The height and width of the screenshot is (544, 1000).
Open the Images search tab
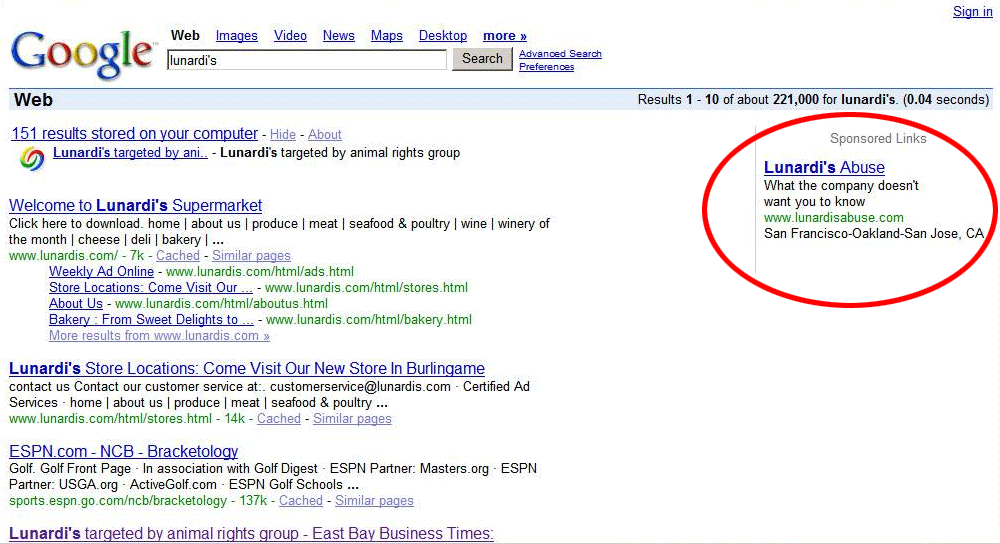tap(236, 36)
